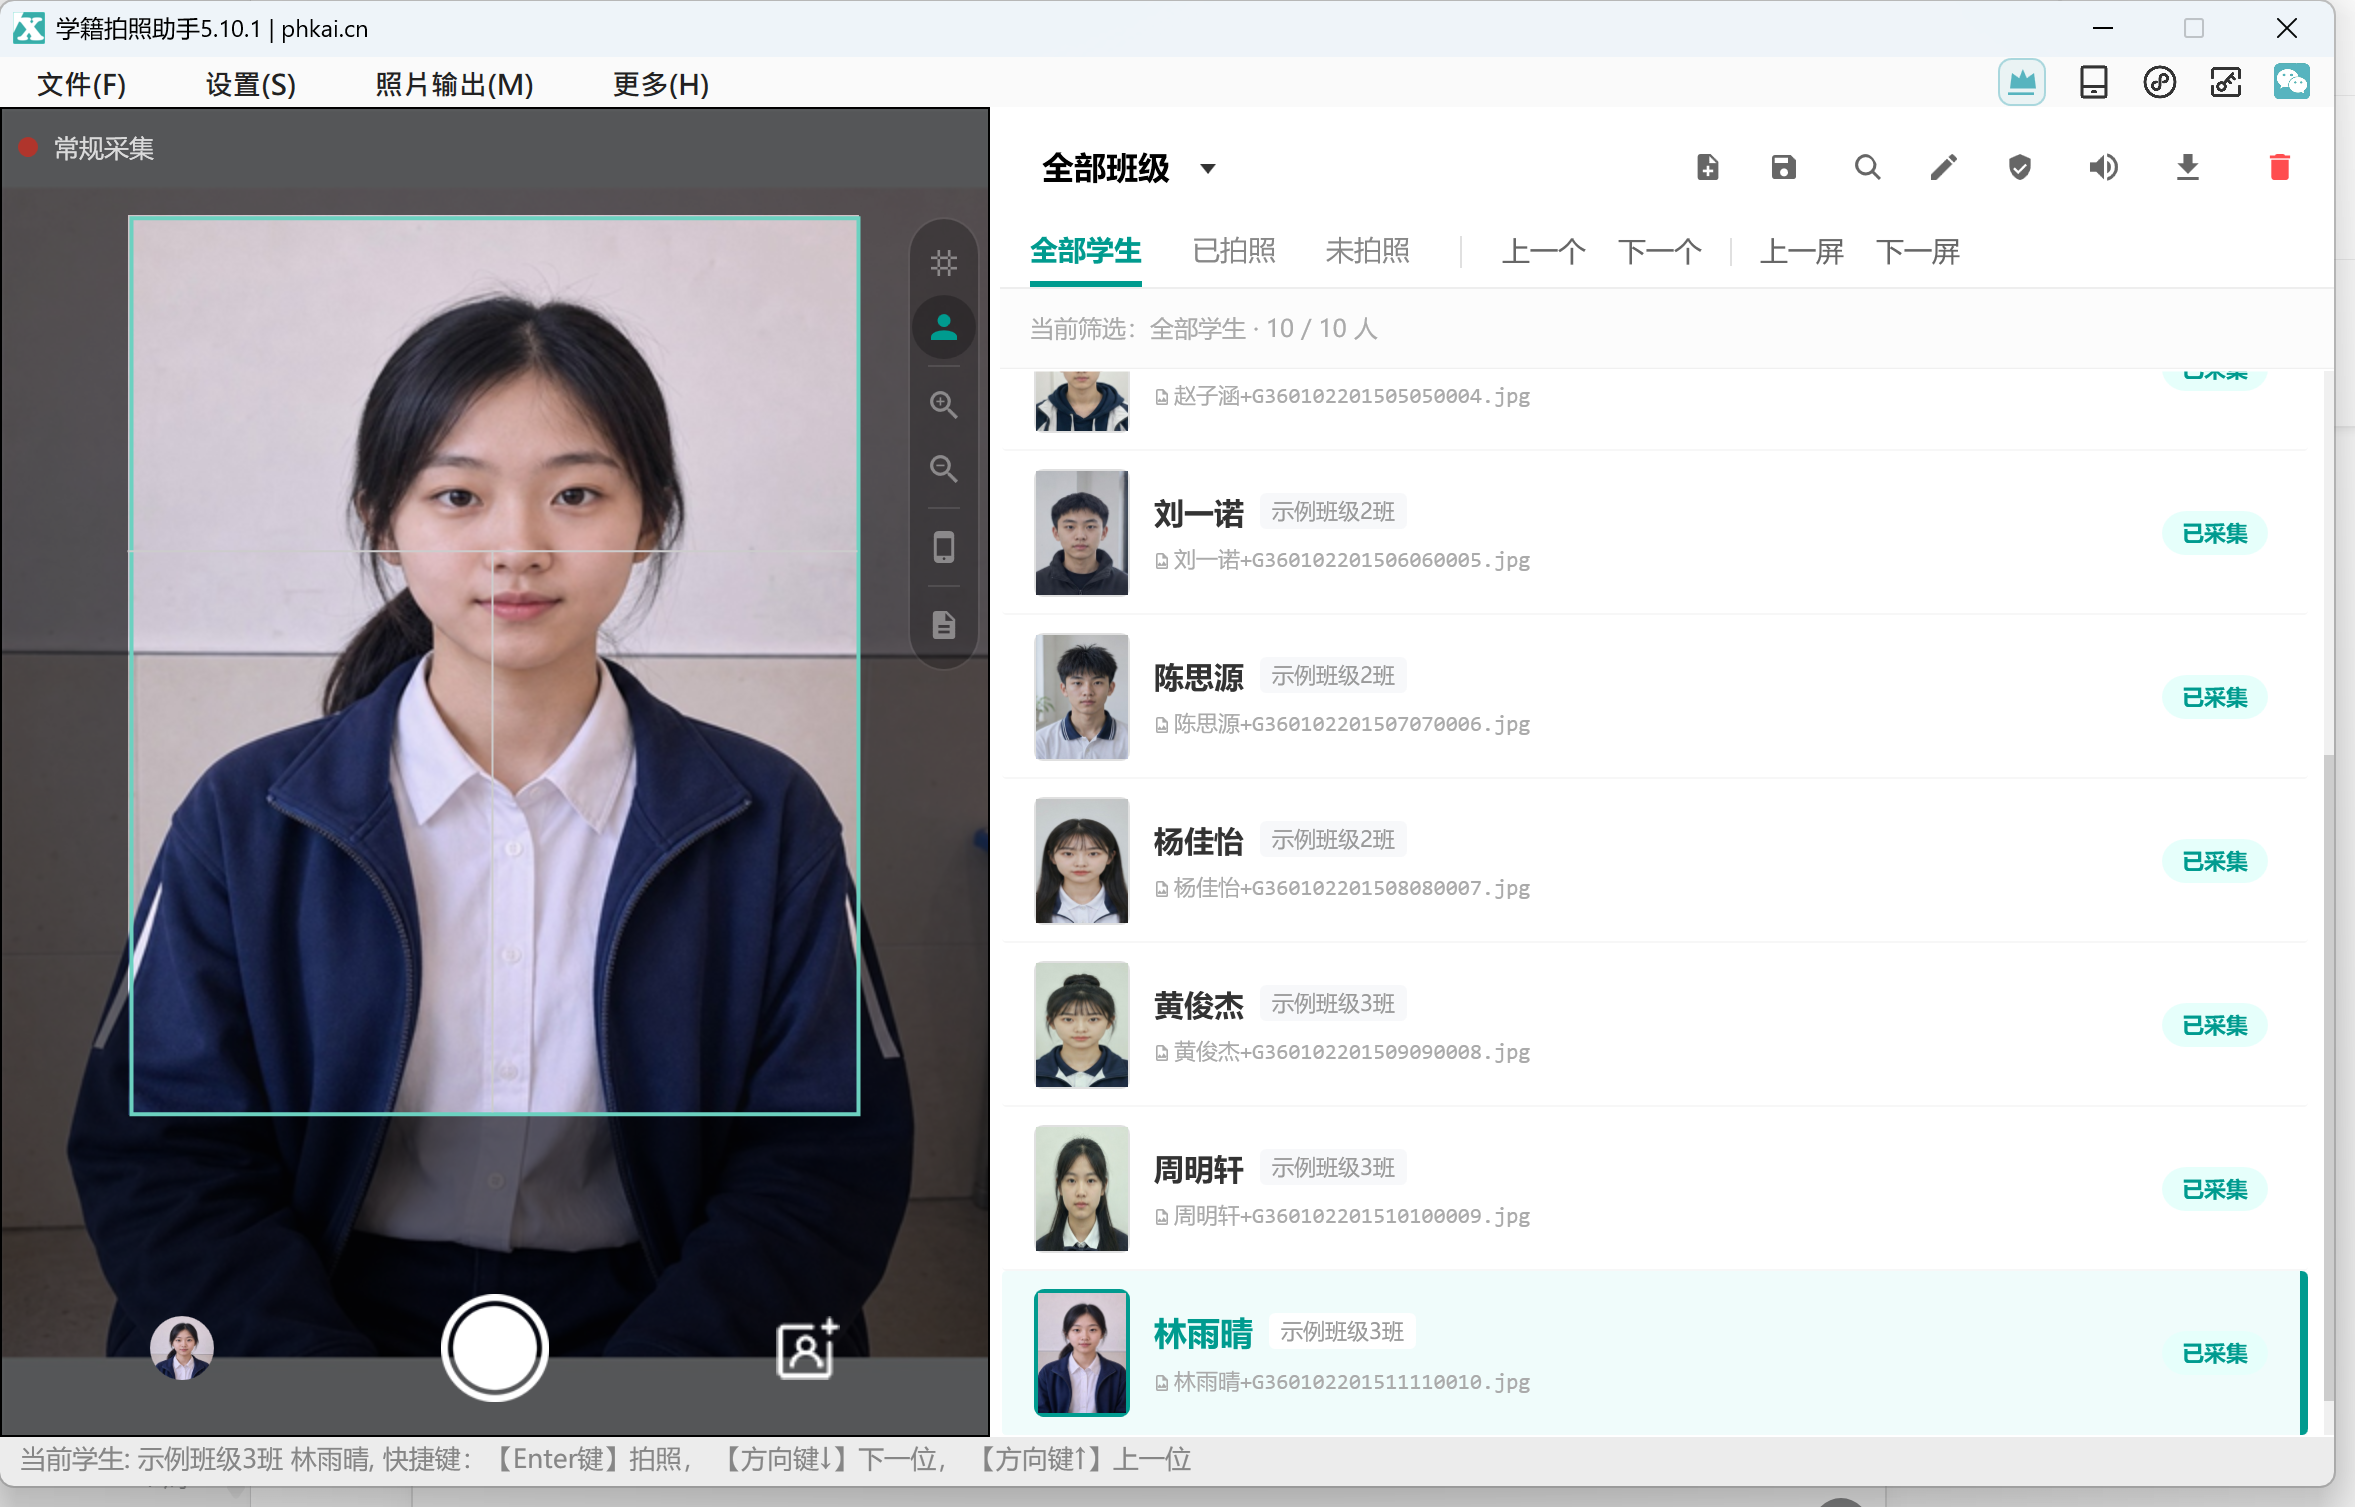
Task: Toggle the grid overlay icon in camera sidebar
Action: coord(943,263)
